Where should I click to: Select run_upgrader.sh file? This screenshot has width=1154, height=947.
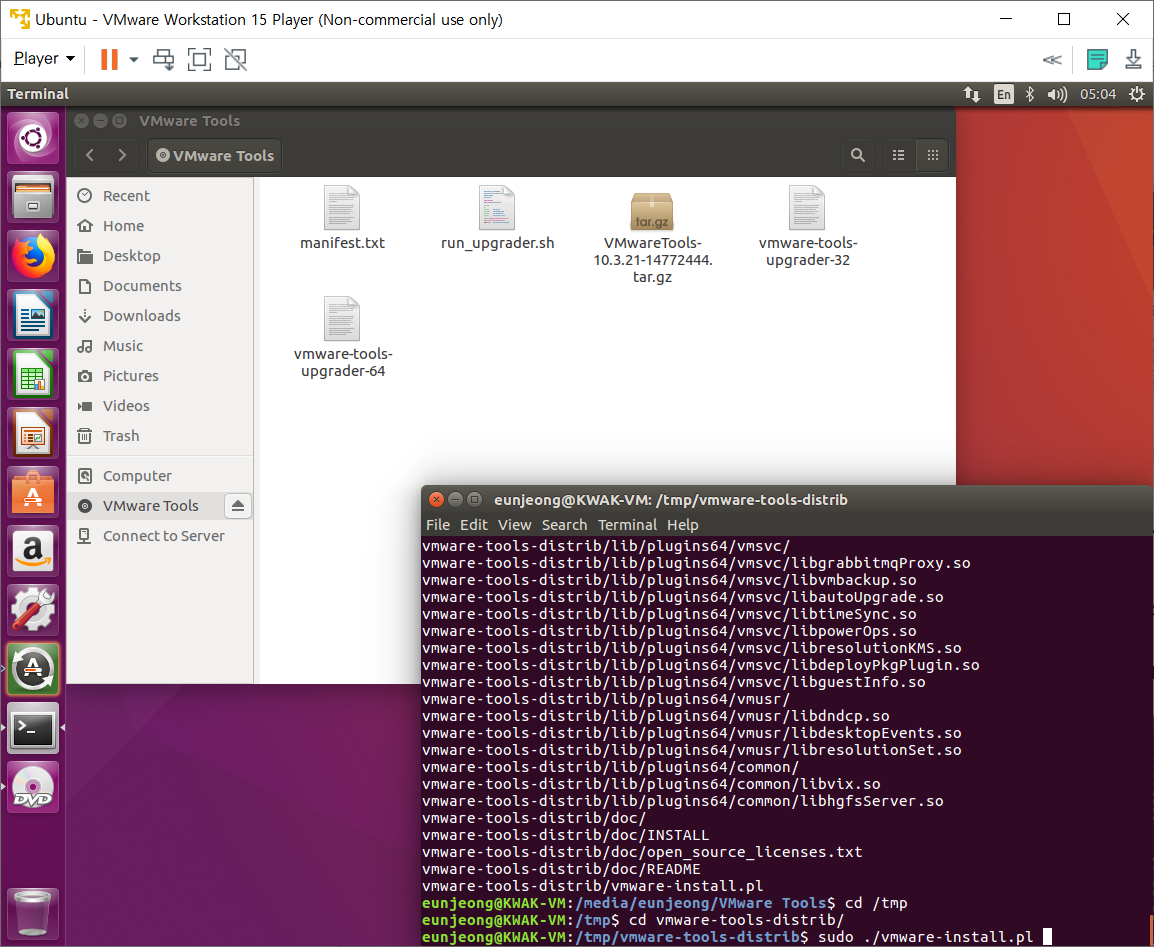pyautogui.click(x=498, y=218)
